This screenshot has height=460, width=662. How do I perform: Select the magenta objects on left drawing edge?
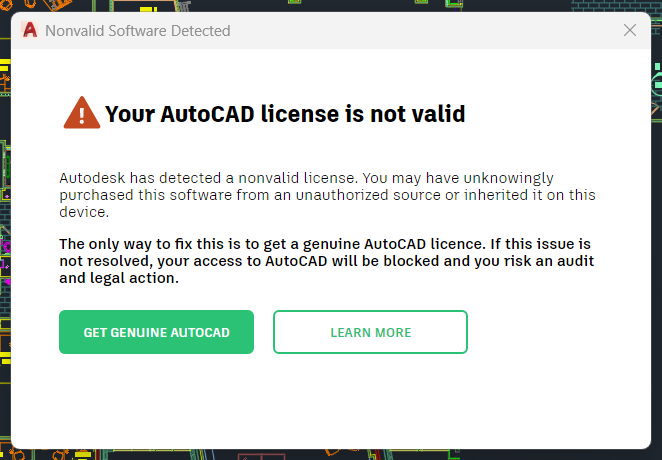pyautogui.click(x=5, y=260)
